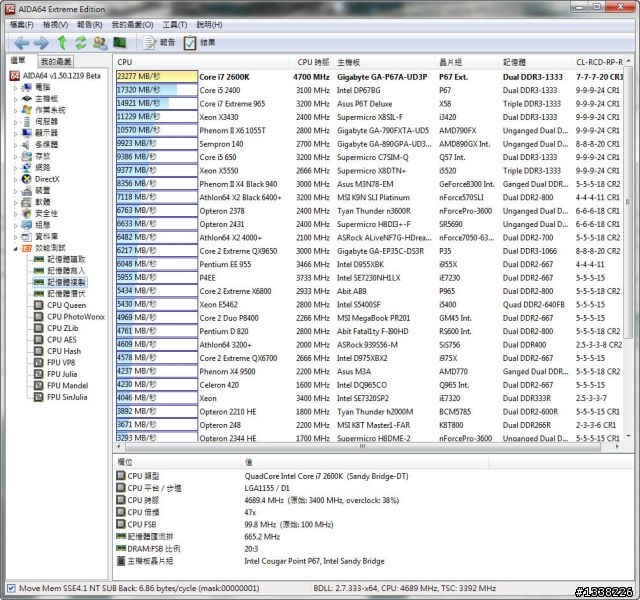Image resolution: width=640 pixels, height=600 pixels.
Task: Expand the tree node just below DirectX
Action: point(16,190)
